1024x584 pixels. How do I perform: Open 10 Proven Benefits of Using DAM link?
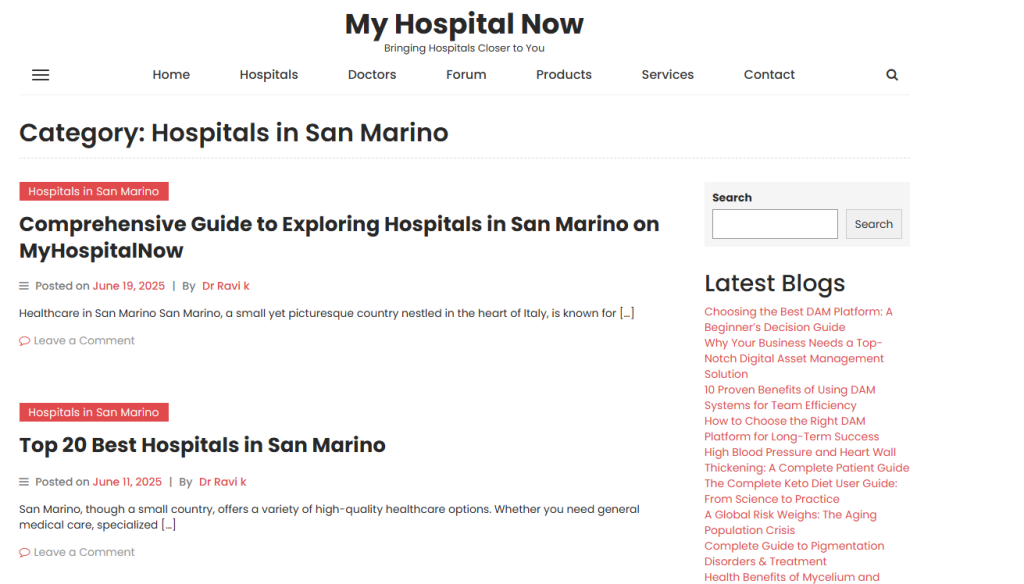point(790,398)
